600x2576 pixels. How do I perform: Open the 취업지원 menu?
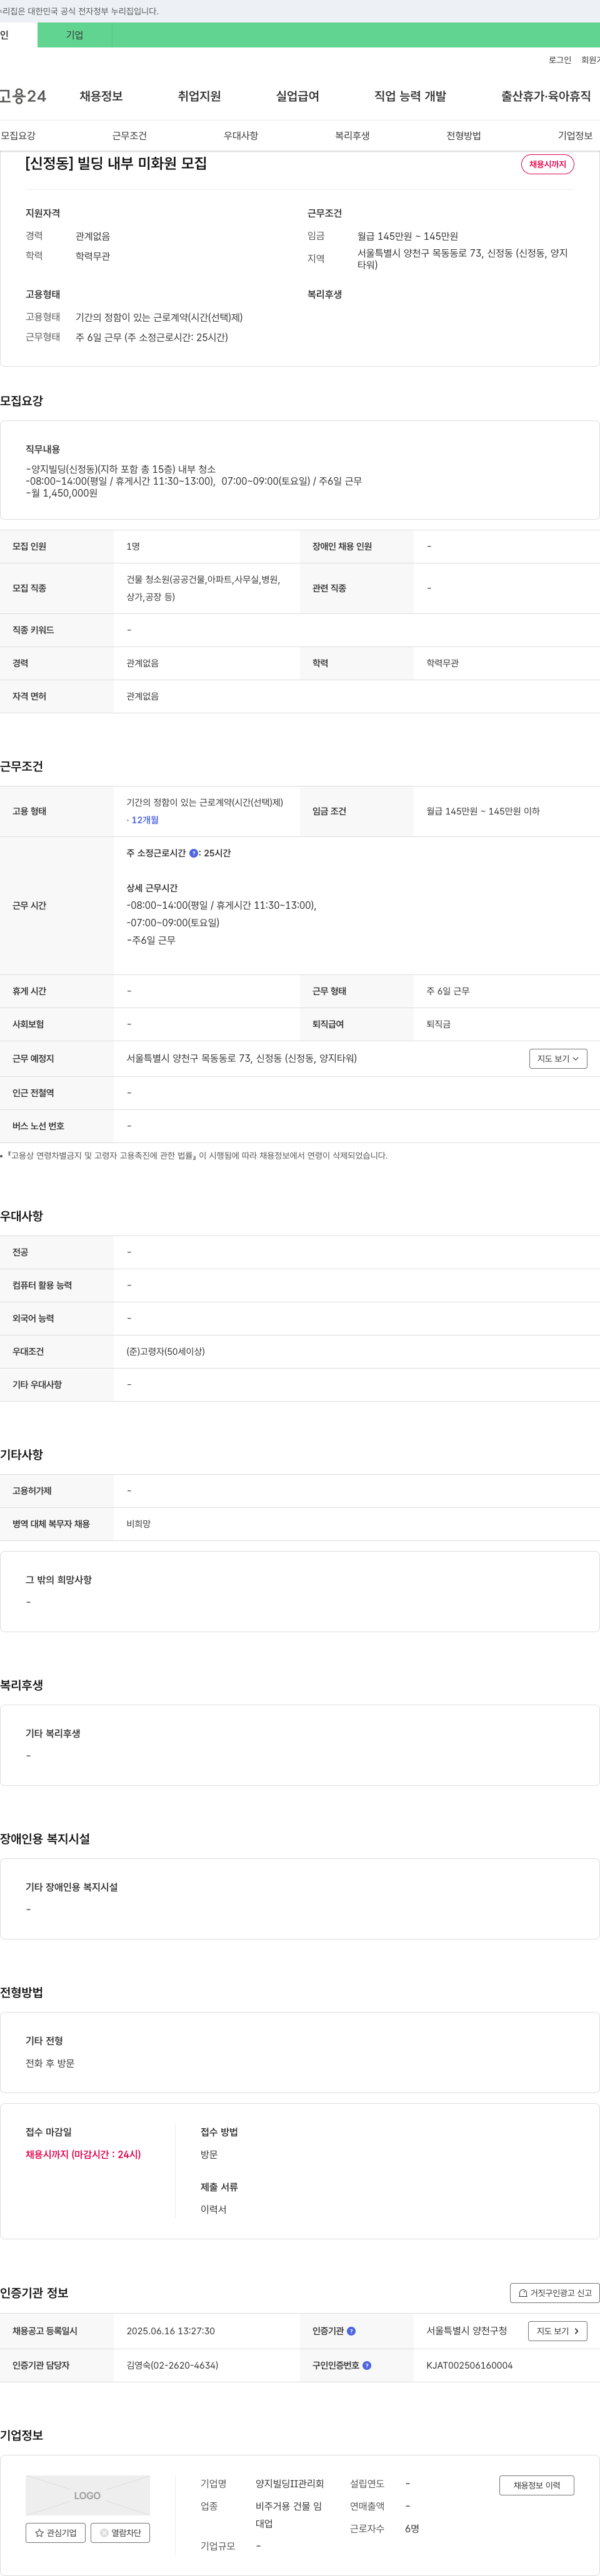point(199,96)
